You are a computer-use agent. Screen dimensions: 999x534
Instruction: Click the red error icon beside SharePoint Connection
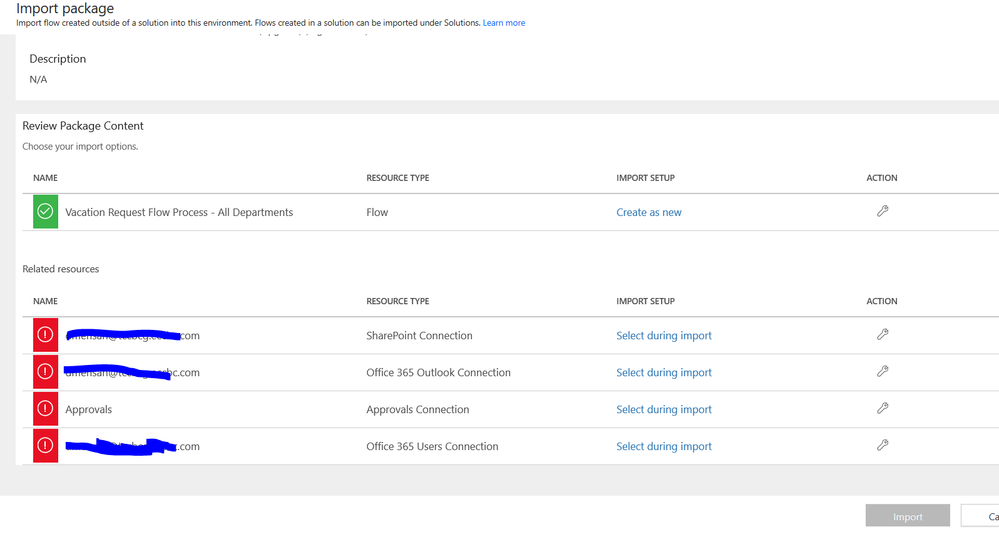click(45, 335)
